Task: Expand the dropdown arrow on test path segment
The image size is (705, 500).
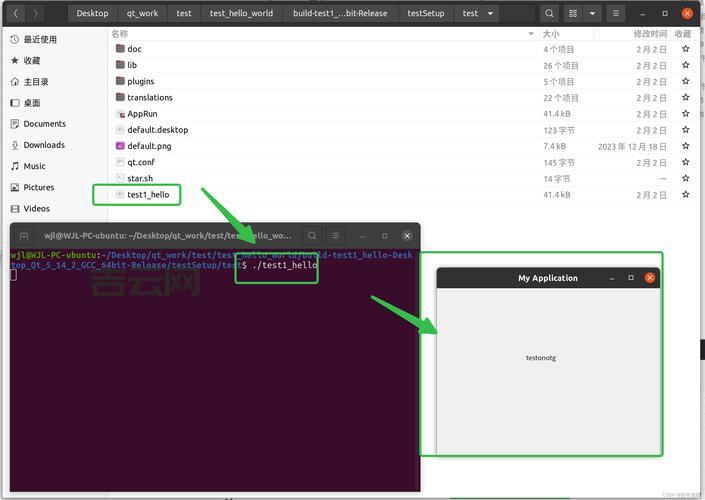Action: coord(491,14)
